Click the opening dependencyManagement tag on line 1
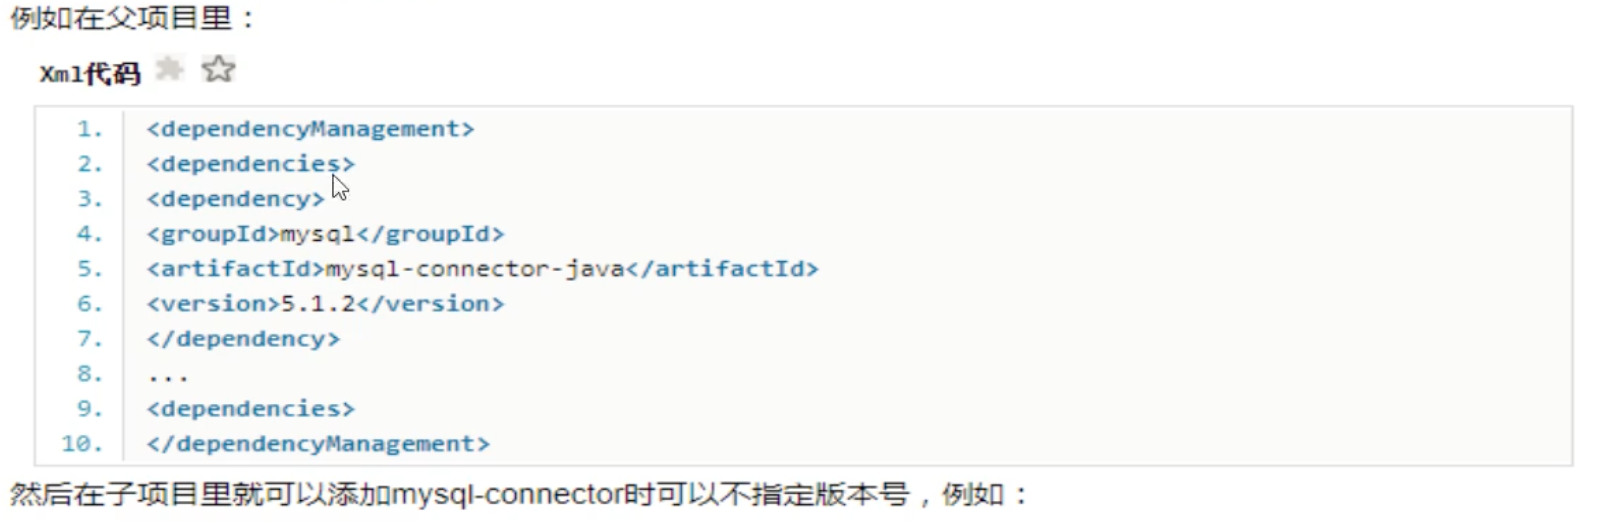Viewport: 1603px width, 525px height. point(310,129)
